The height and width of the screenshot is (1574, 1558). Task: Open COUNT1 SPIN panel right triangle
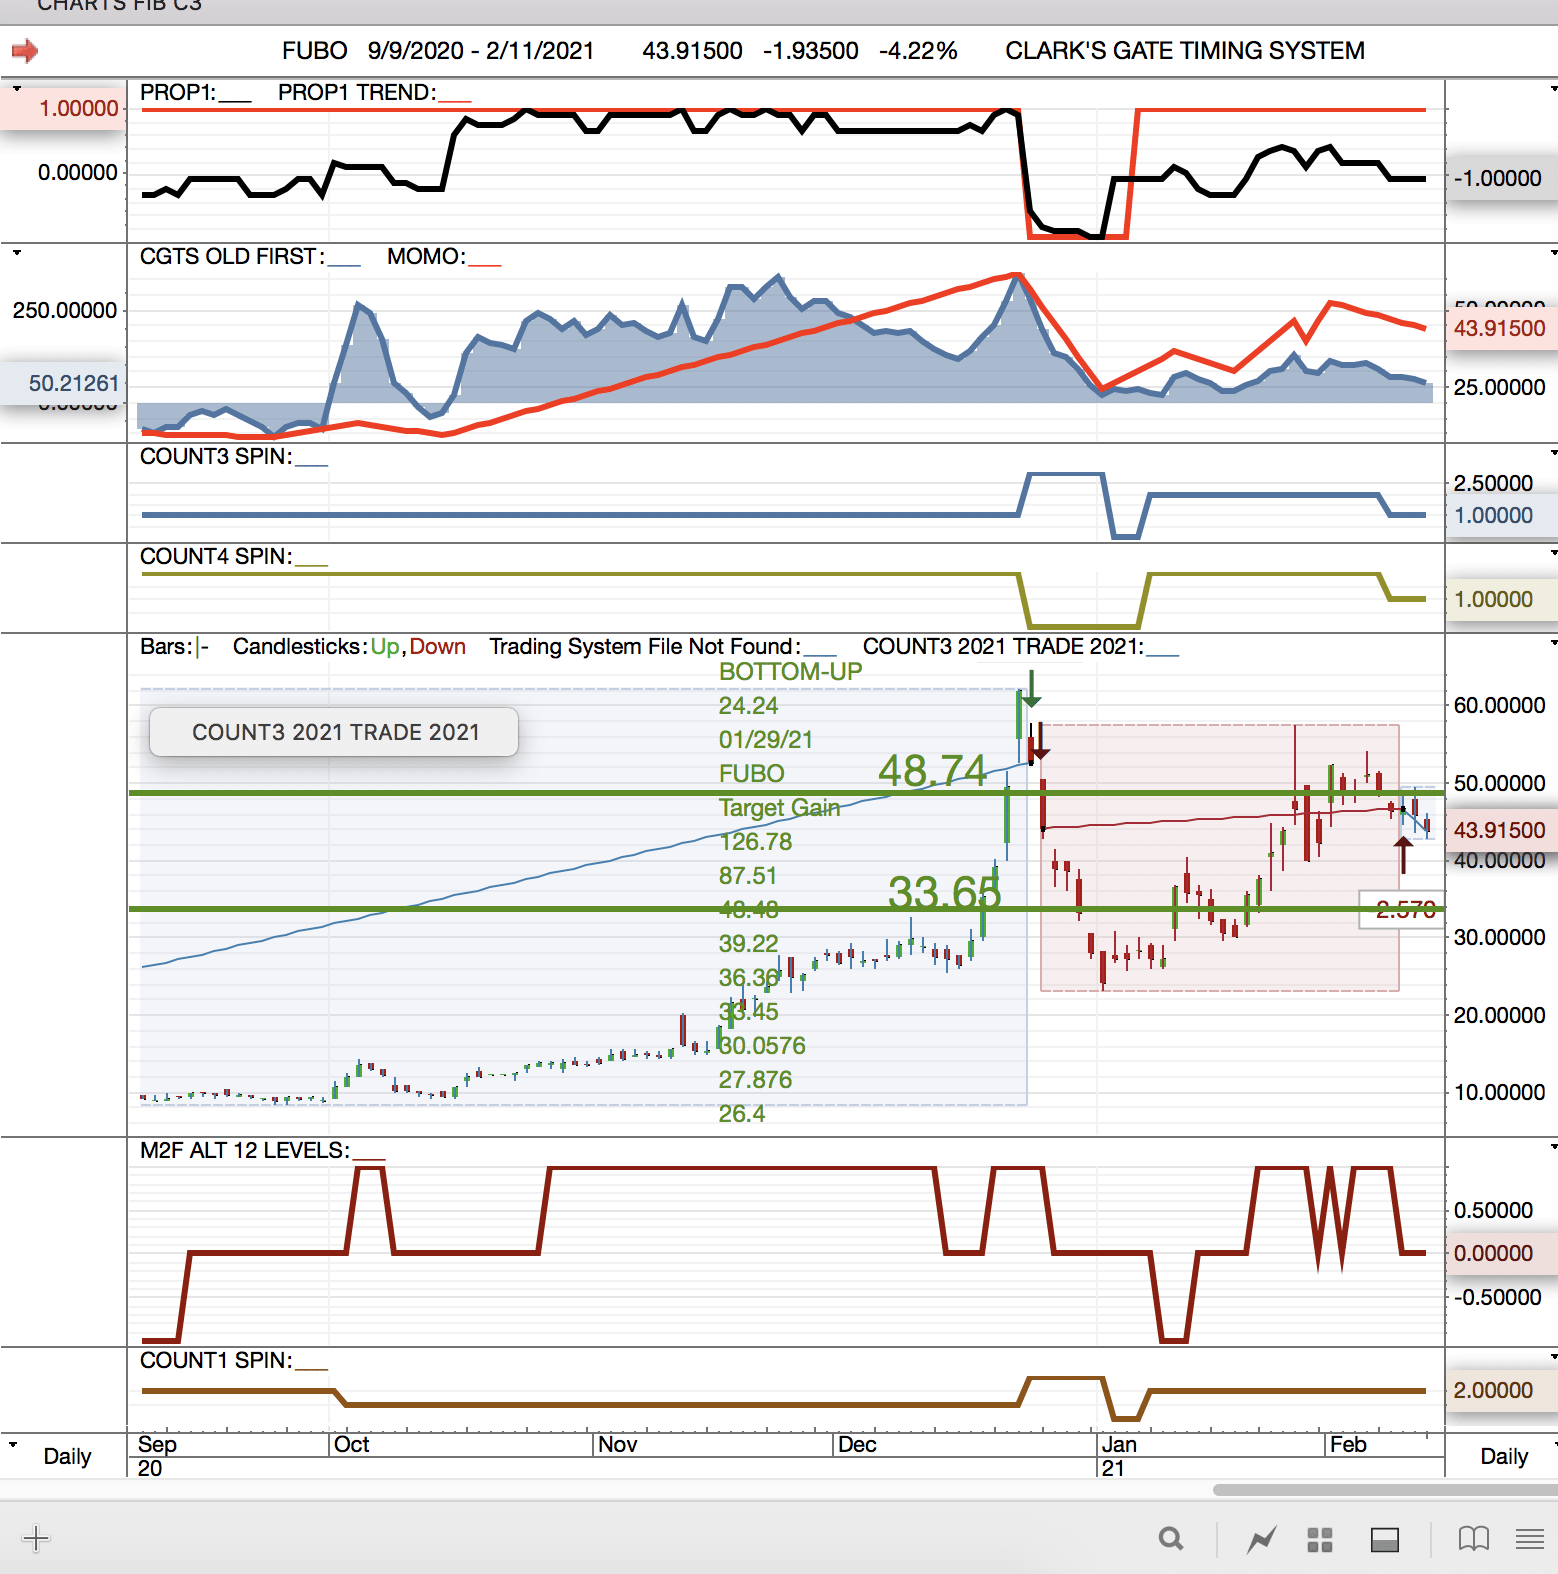(x=1553, y=1357)
